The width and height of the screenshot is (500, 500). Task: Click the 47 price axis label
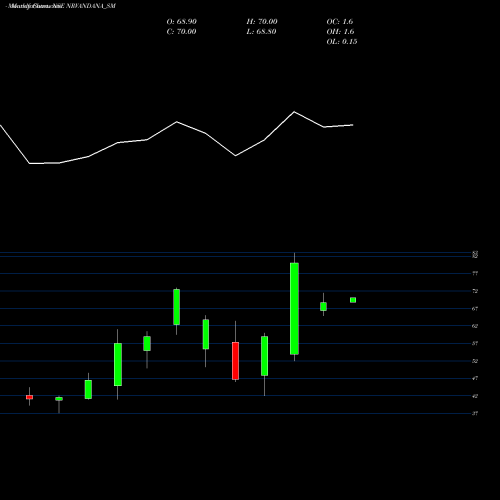point(475,378)
